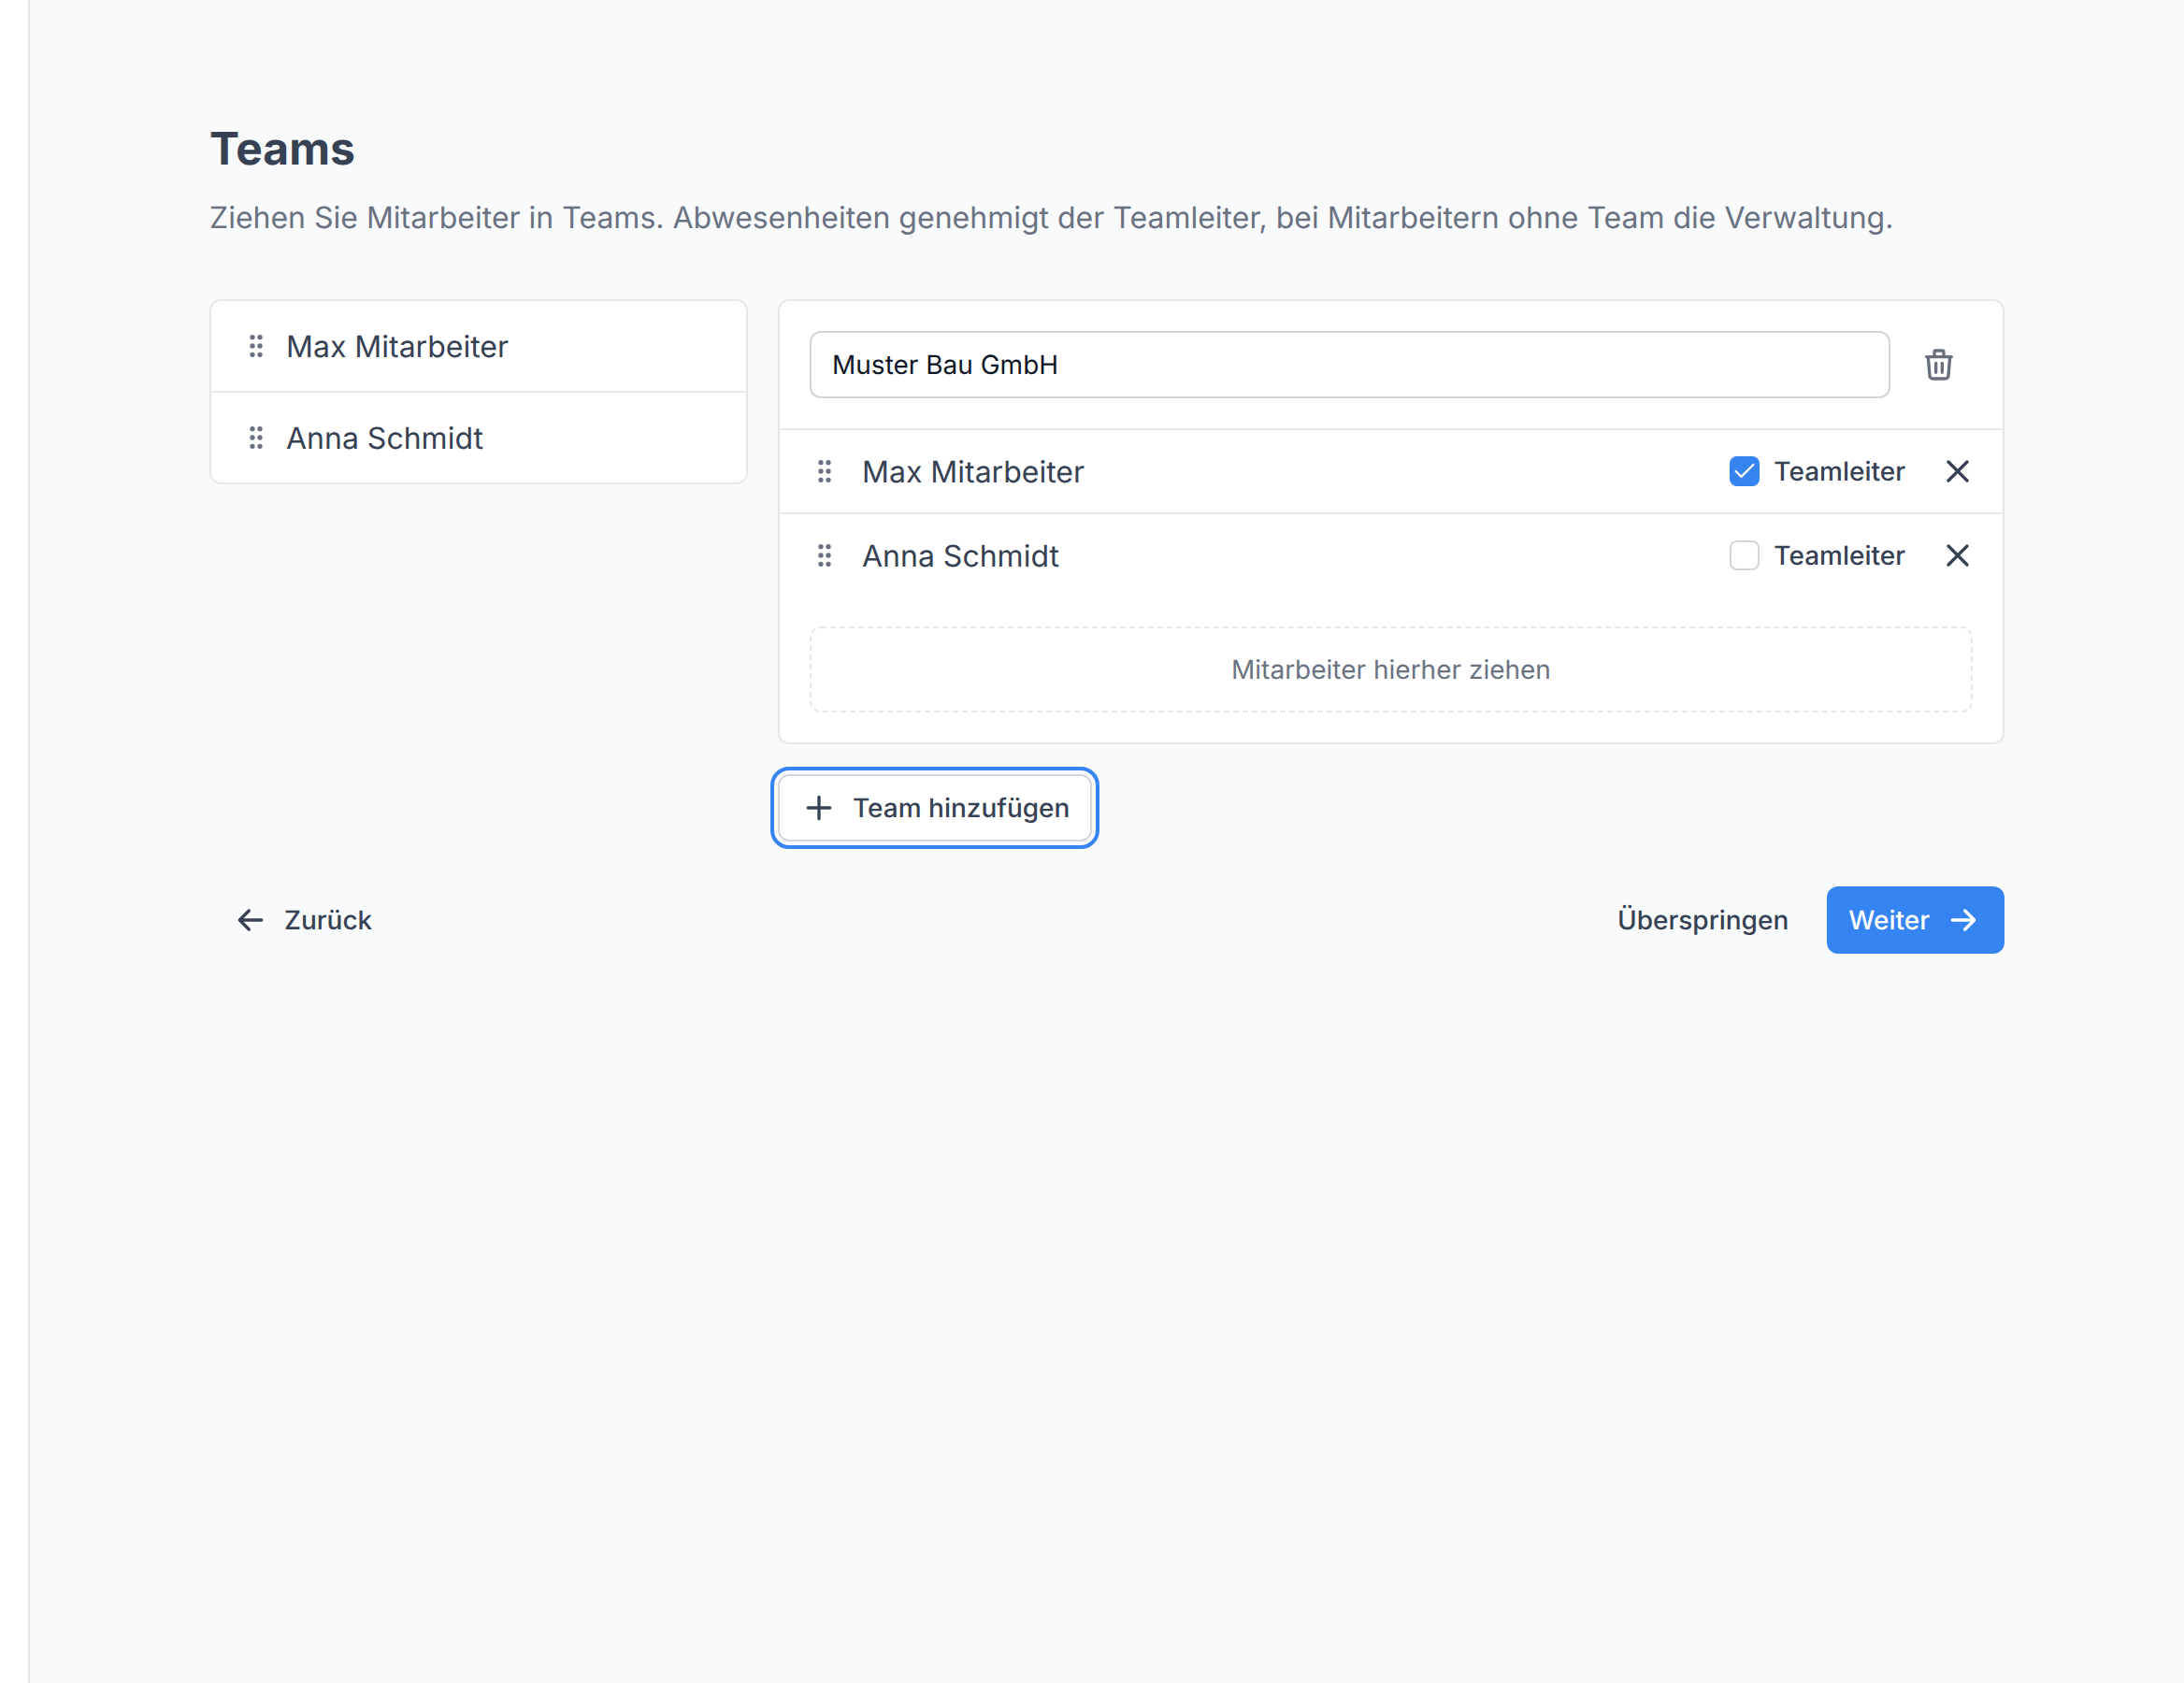This screenshot has width=2184, height=1683.
Task: Continue with the Weiter button
Action: [1914, 920]
